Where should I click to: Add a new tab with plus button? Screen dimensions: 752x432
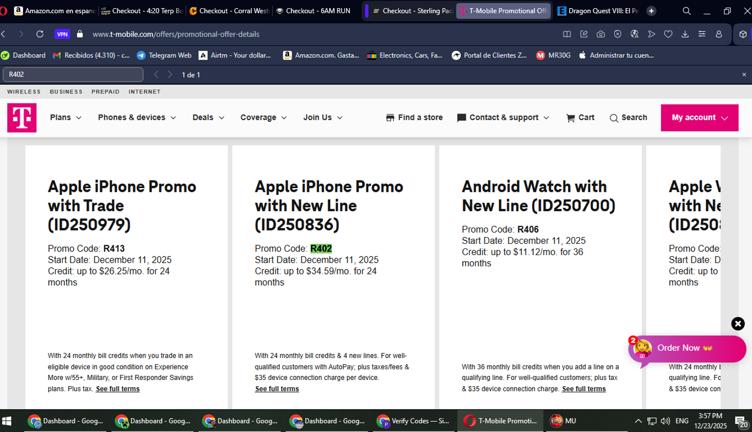(651, 11)
